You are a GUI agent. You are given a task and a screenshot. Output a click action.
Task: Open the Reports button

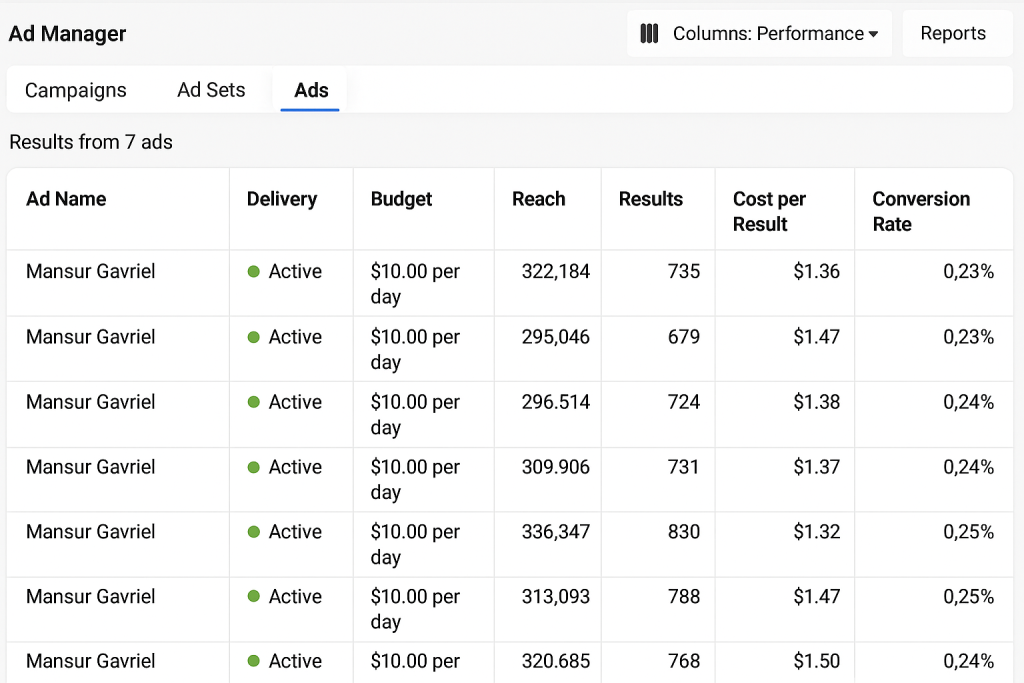953,34
